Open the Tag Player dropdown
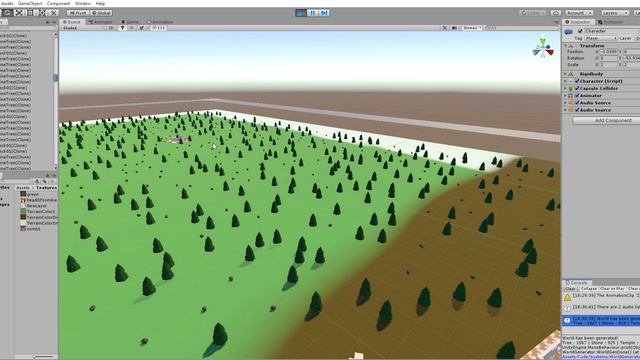Screen dimensions: 640x360 click(601, 38)
